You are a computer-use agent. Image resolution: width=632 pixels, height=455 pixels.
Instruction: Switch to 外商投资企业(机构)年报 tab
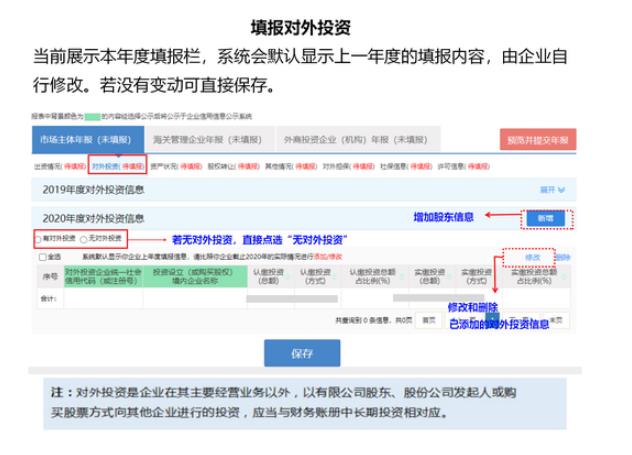[341, 140]
